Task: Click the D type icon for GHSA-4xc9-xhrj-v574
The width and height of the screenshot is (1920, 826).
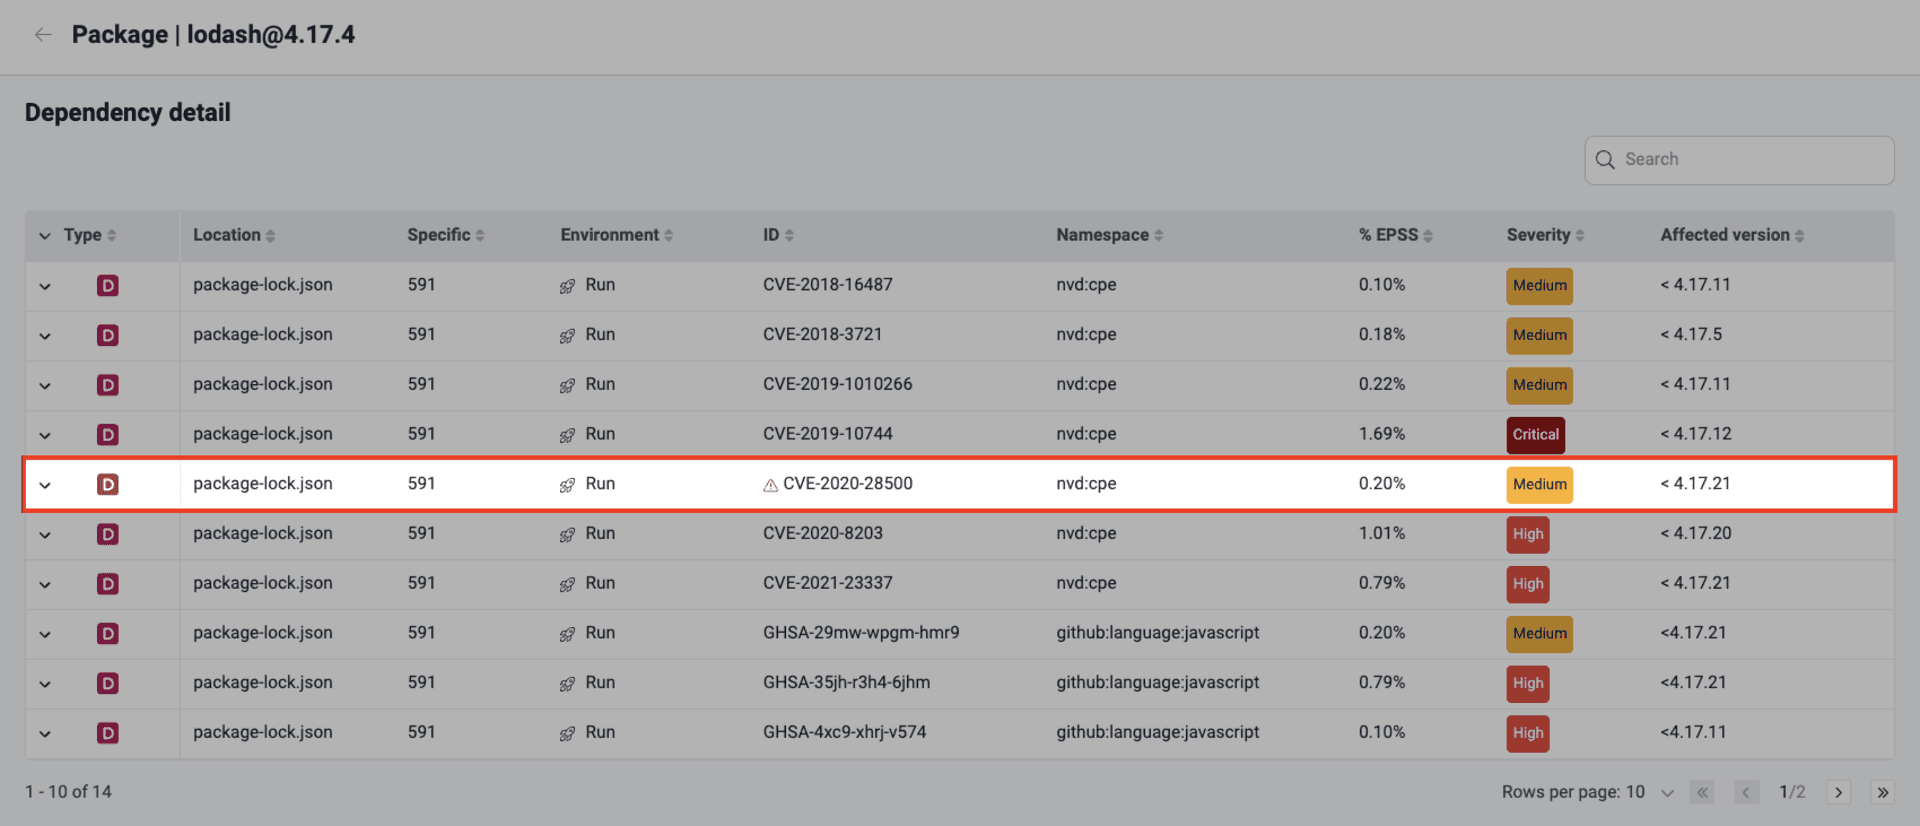Action: pos(108,733)
